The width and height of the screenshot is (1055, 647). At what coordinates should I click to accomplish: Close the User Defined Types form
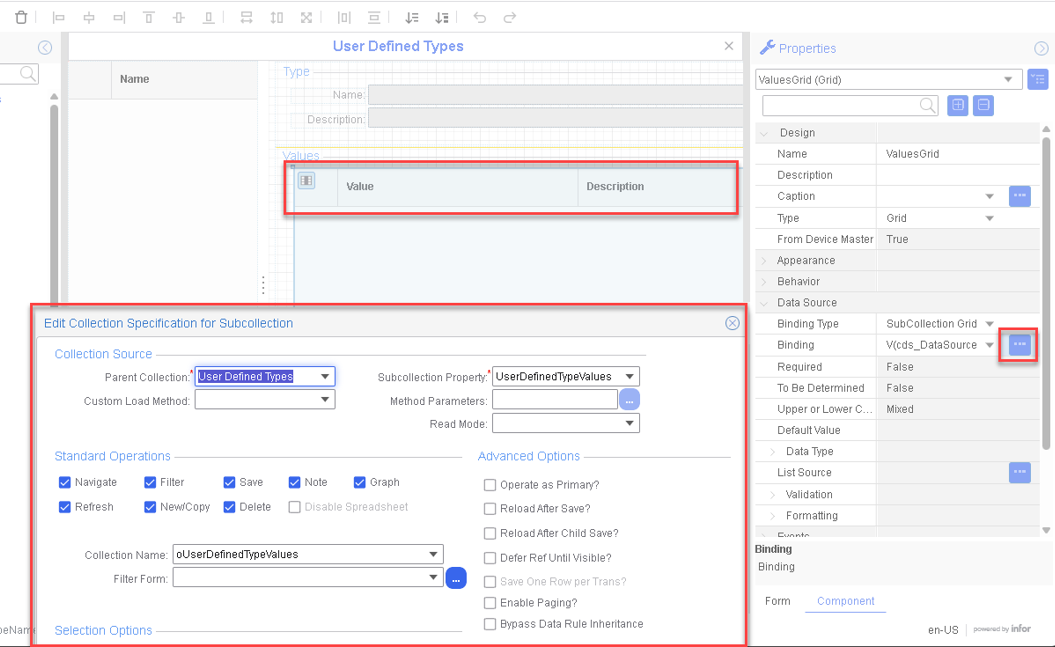pyautogui.click(x=729, y=46)
